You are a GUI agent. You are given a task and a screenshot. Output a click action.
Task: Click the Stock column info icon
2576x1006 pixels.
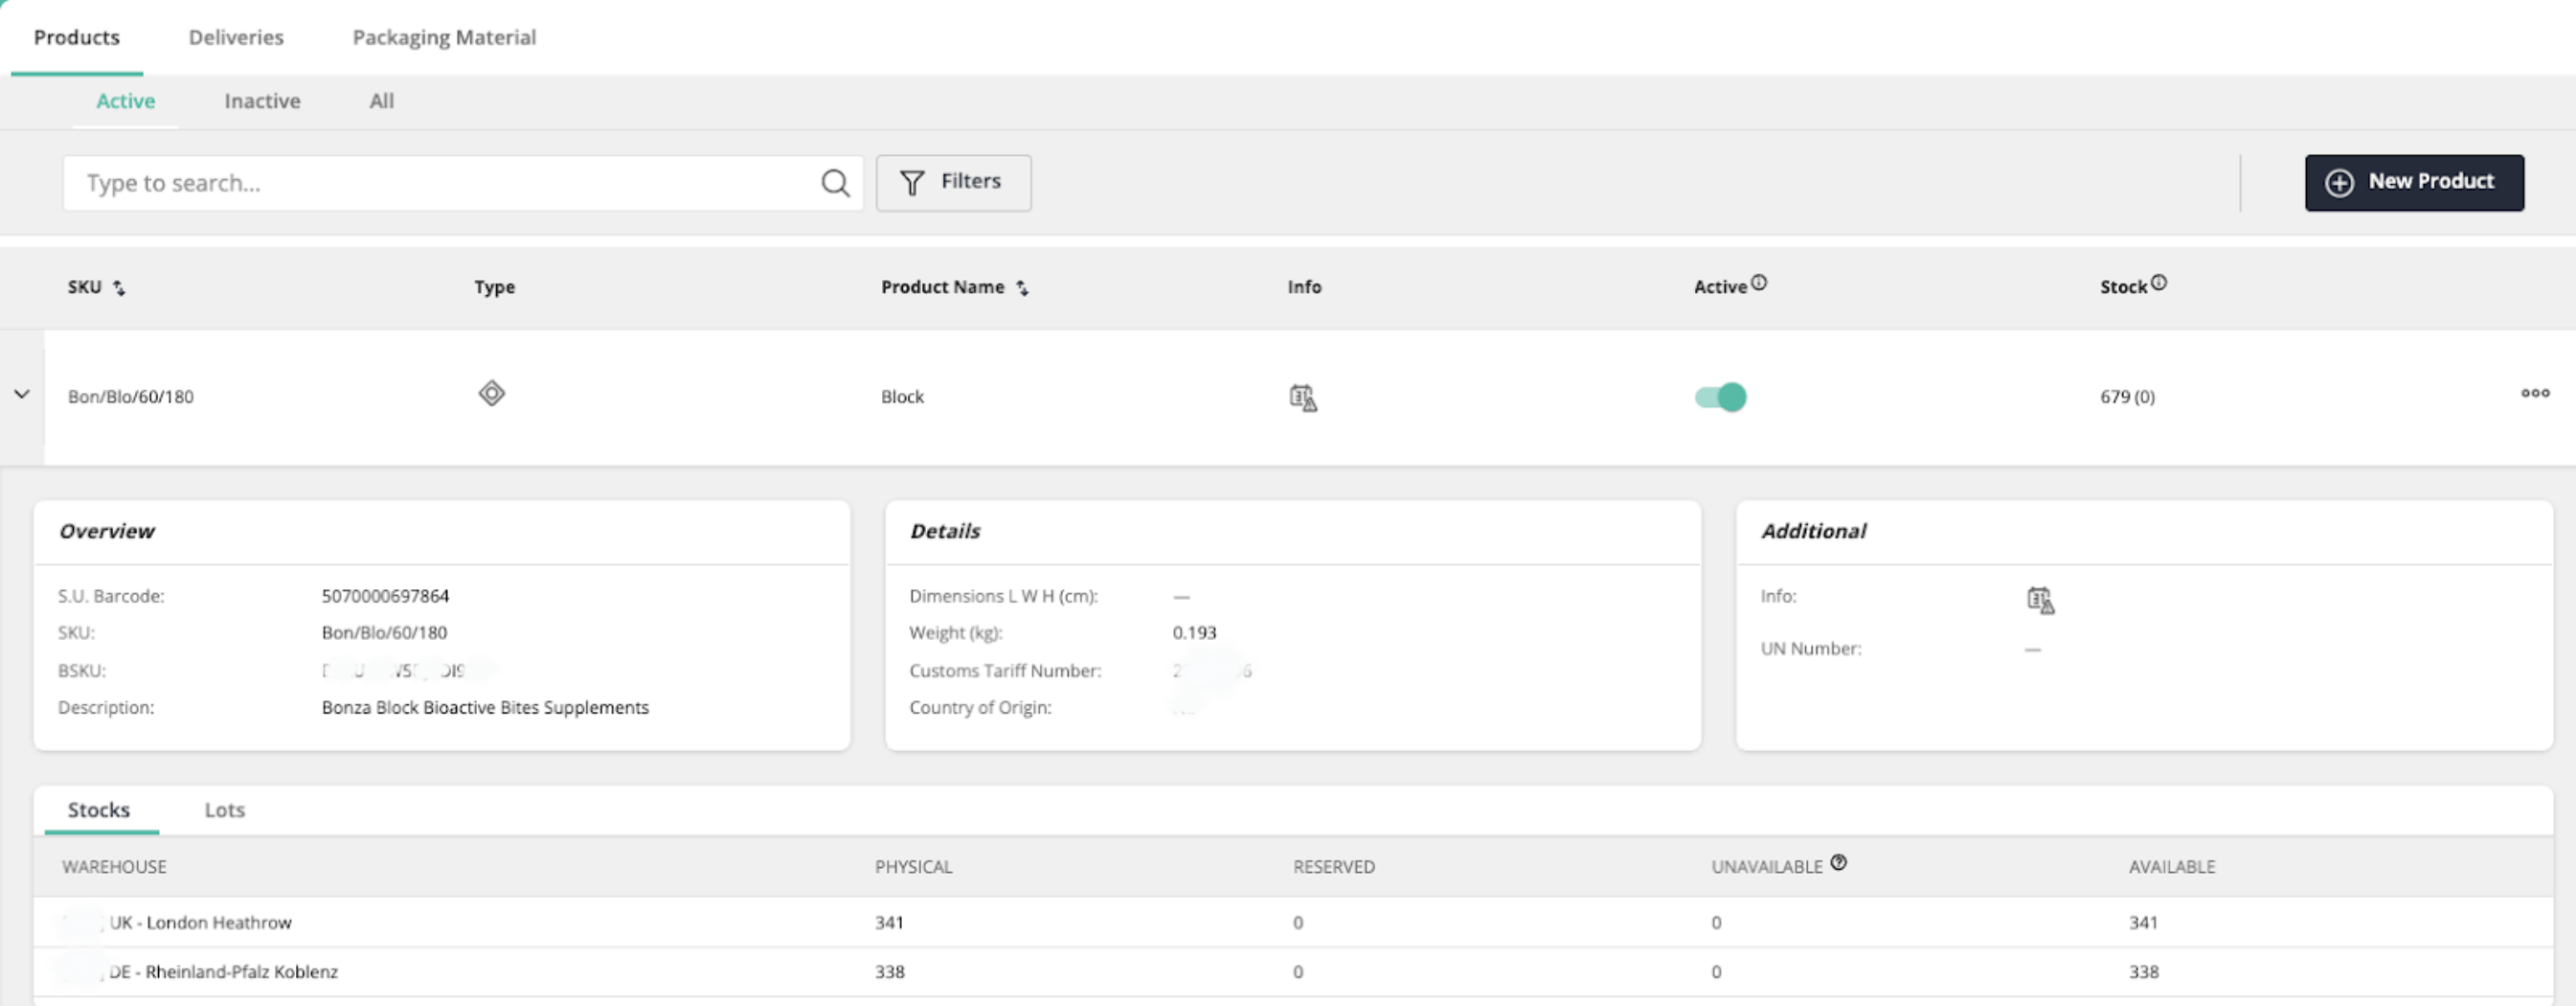point(2159,283)
